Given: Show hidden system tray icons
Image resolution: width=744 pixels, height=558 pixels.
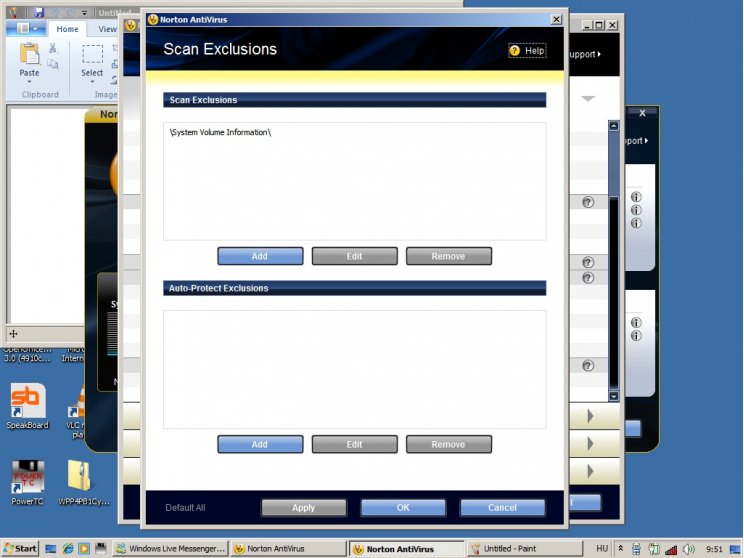Looking at the screenshot, I should (x=620, y=549).
